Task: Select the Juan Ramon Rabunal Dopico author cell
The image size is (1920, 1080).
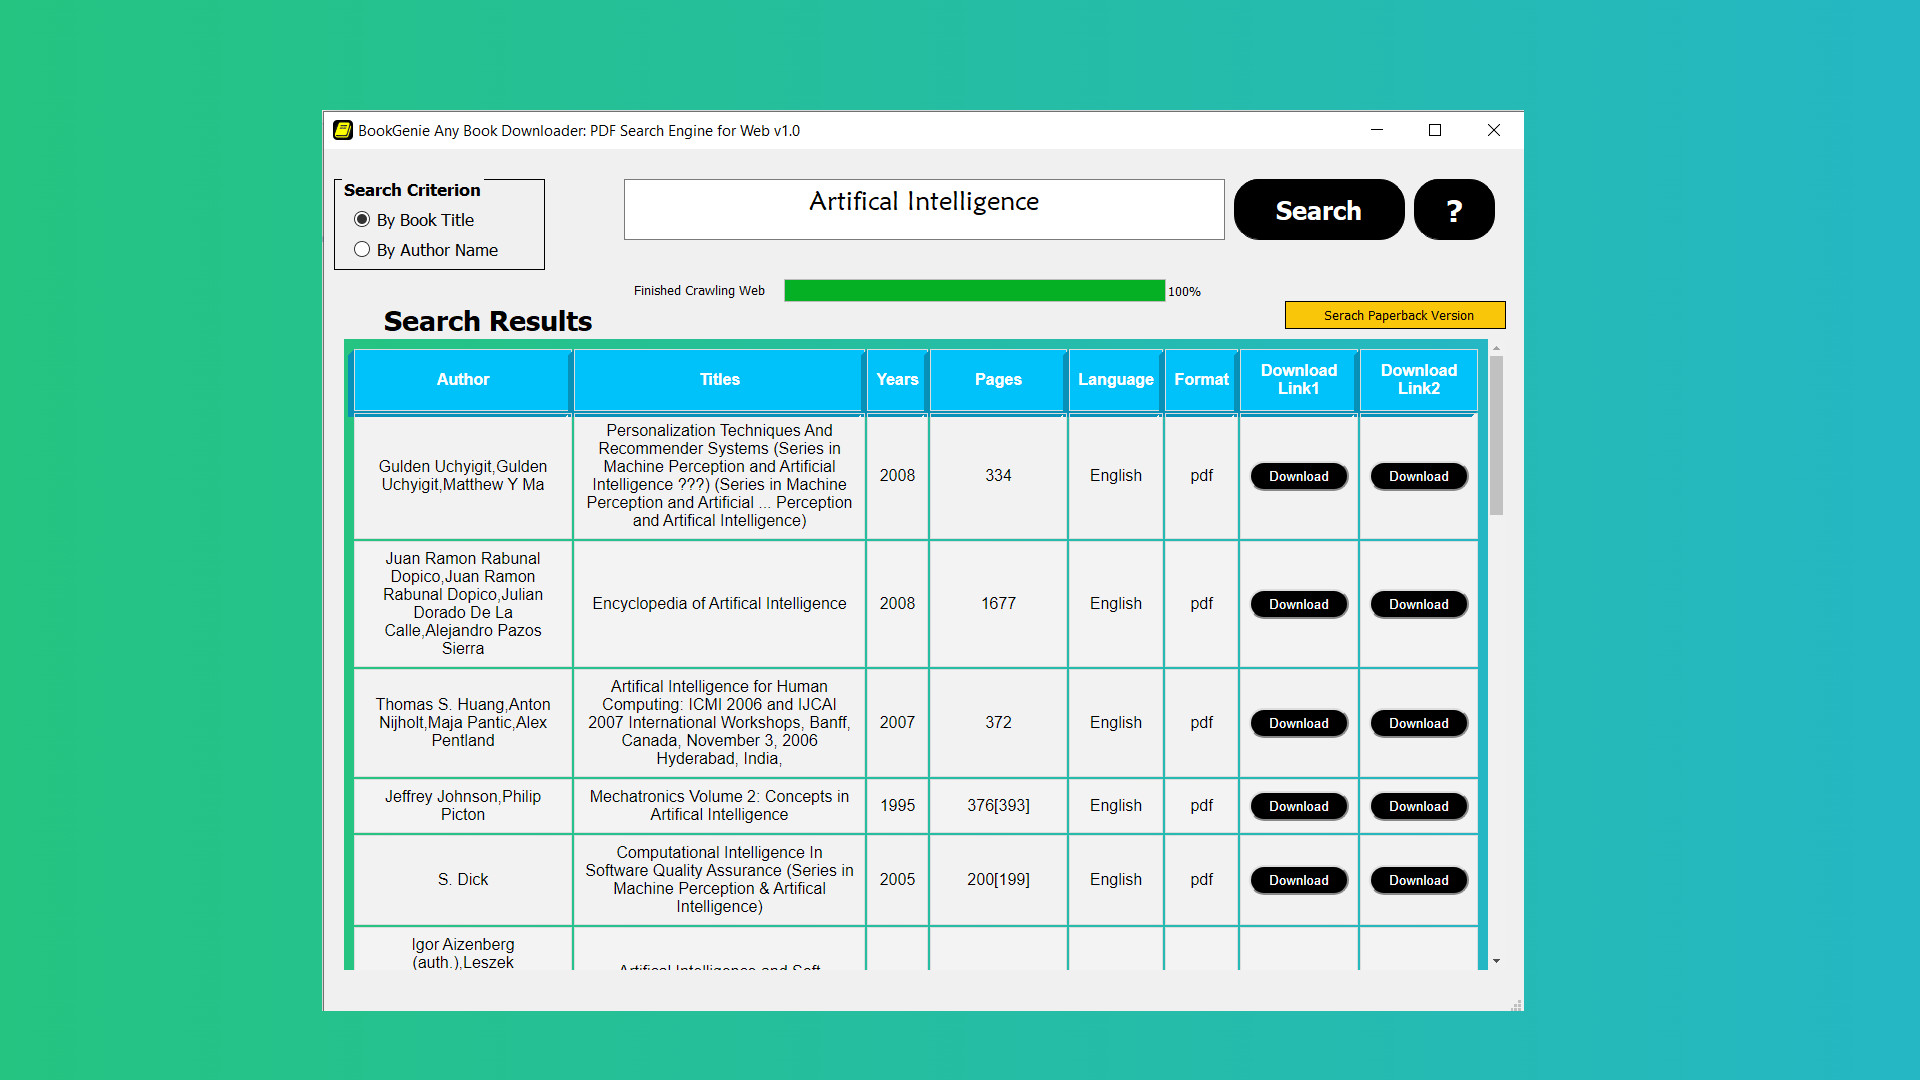Action: tap(463, 604)
